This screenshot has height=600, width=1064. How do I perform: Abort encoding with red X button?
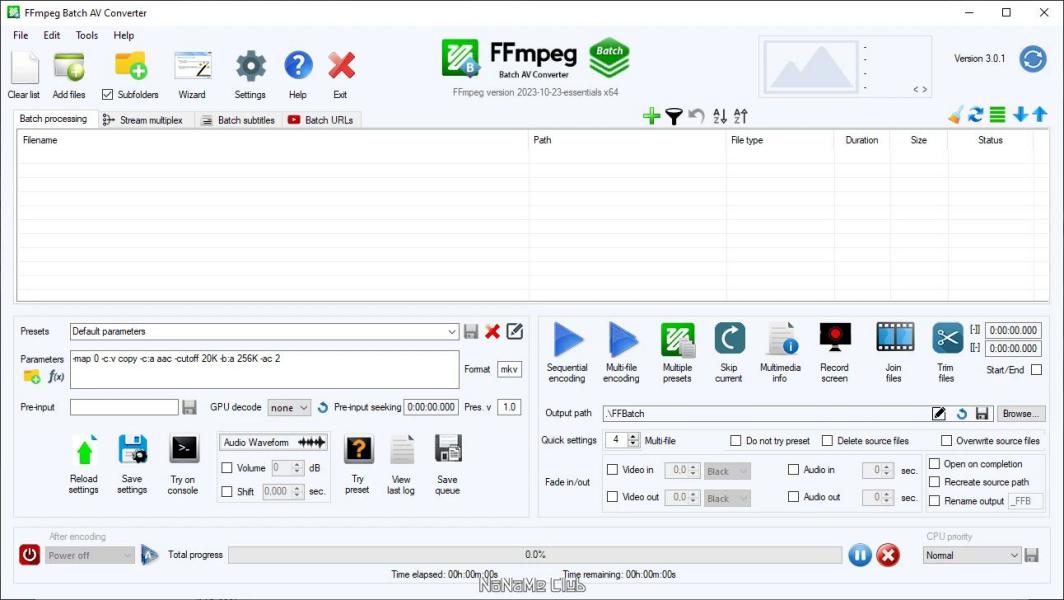[x=888, y=555]
